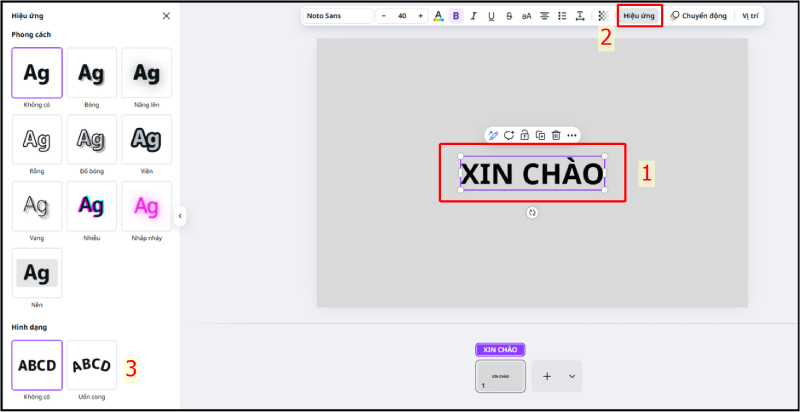Open the Hiệu ứng effects tab
The width and height of the screenshot is (800, 412).
point(639,16)
